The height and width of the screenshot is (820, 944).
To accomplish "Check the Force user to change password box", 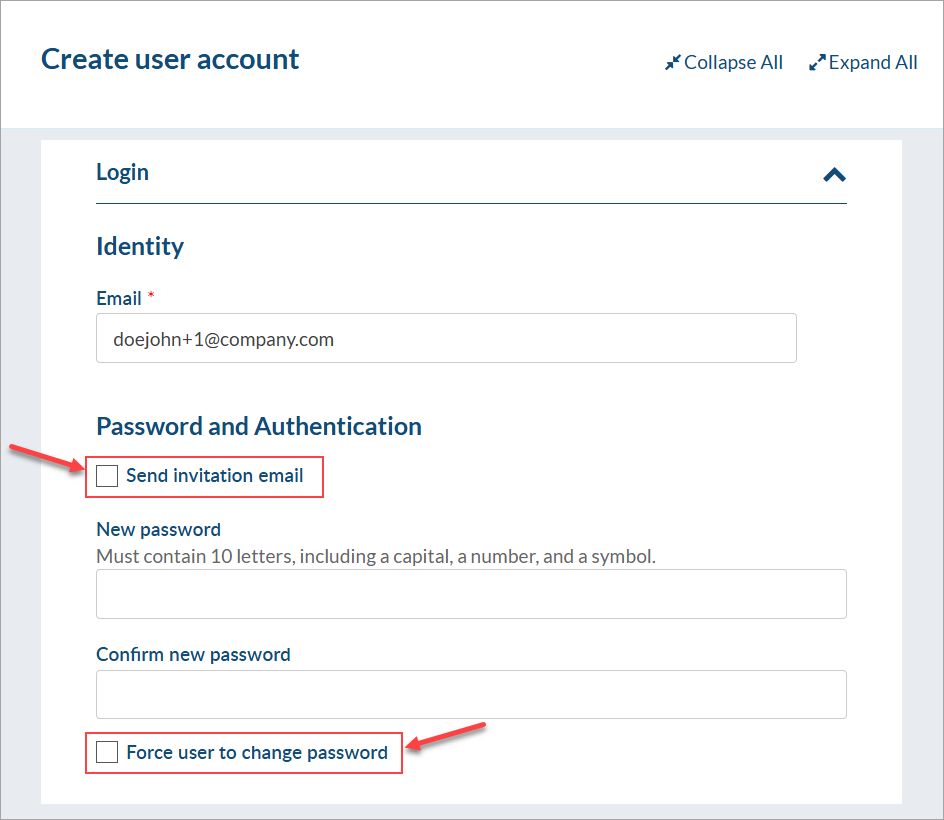I will (x=107, y=752).
